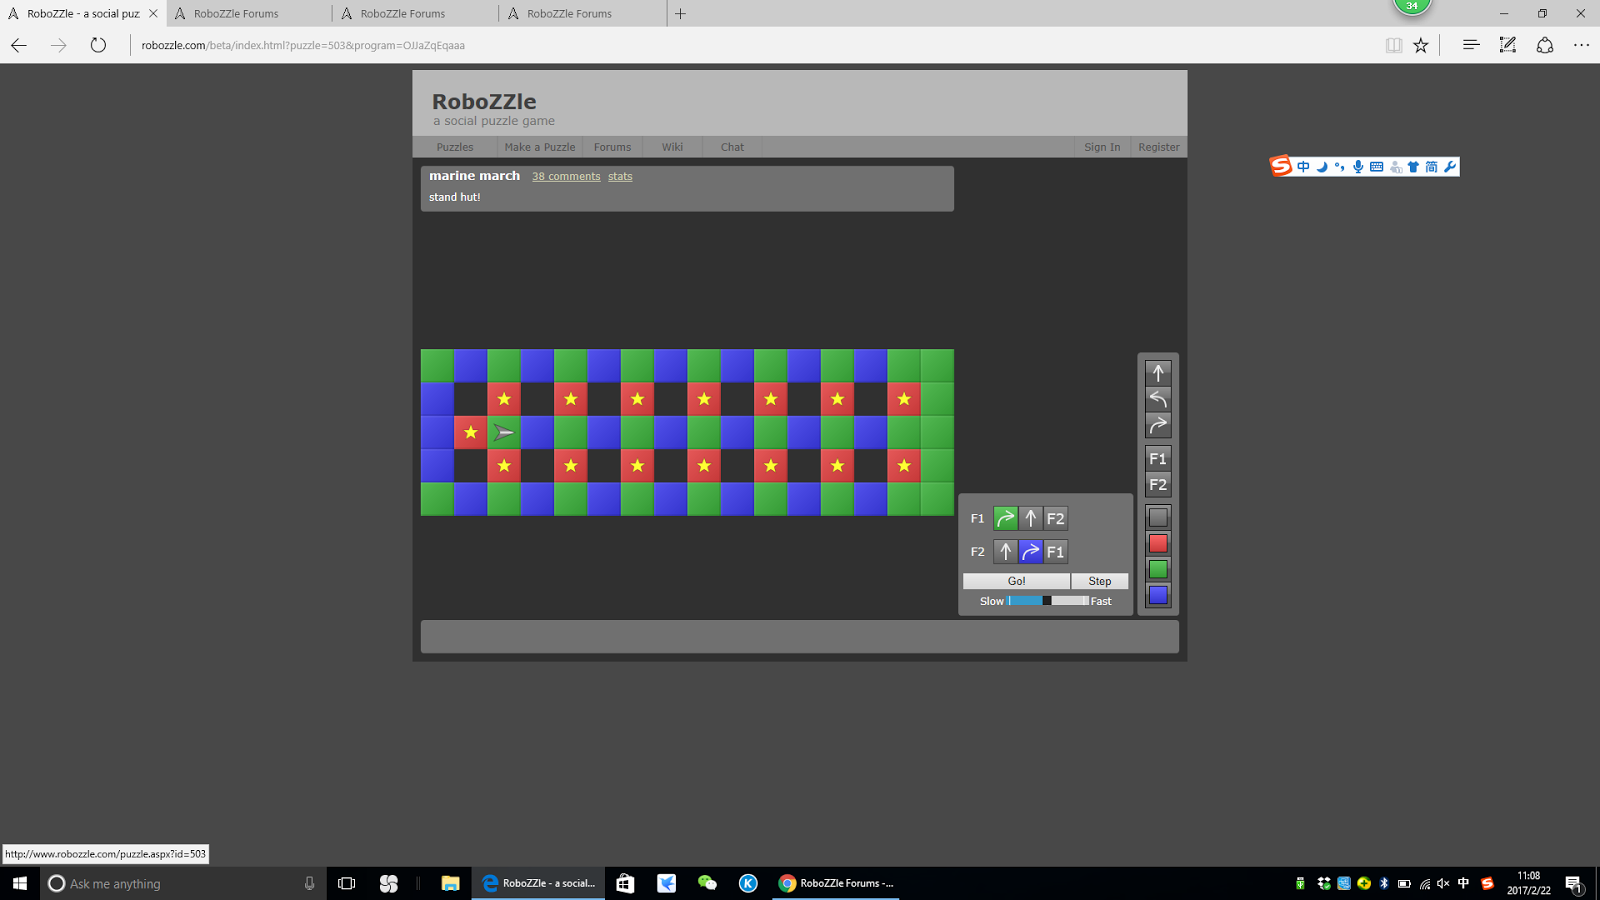Select the F1 call slot in F2 row

coord(1056,551)
